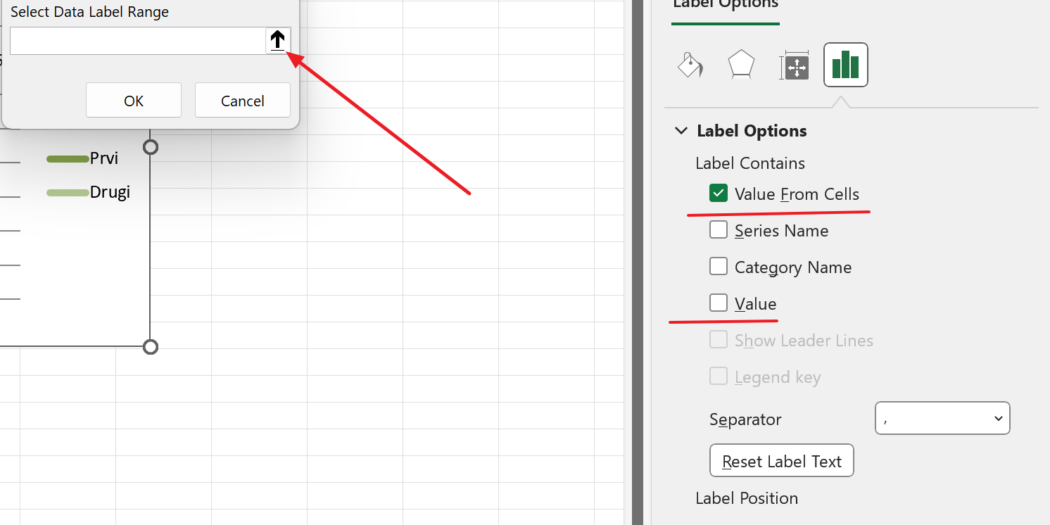
Task: Enable the Series Name checkbox
Action: [x=718, y=230]
